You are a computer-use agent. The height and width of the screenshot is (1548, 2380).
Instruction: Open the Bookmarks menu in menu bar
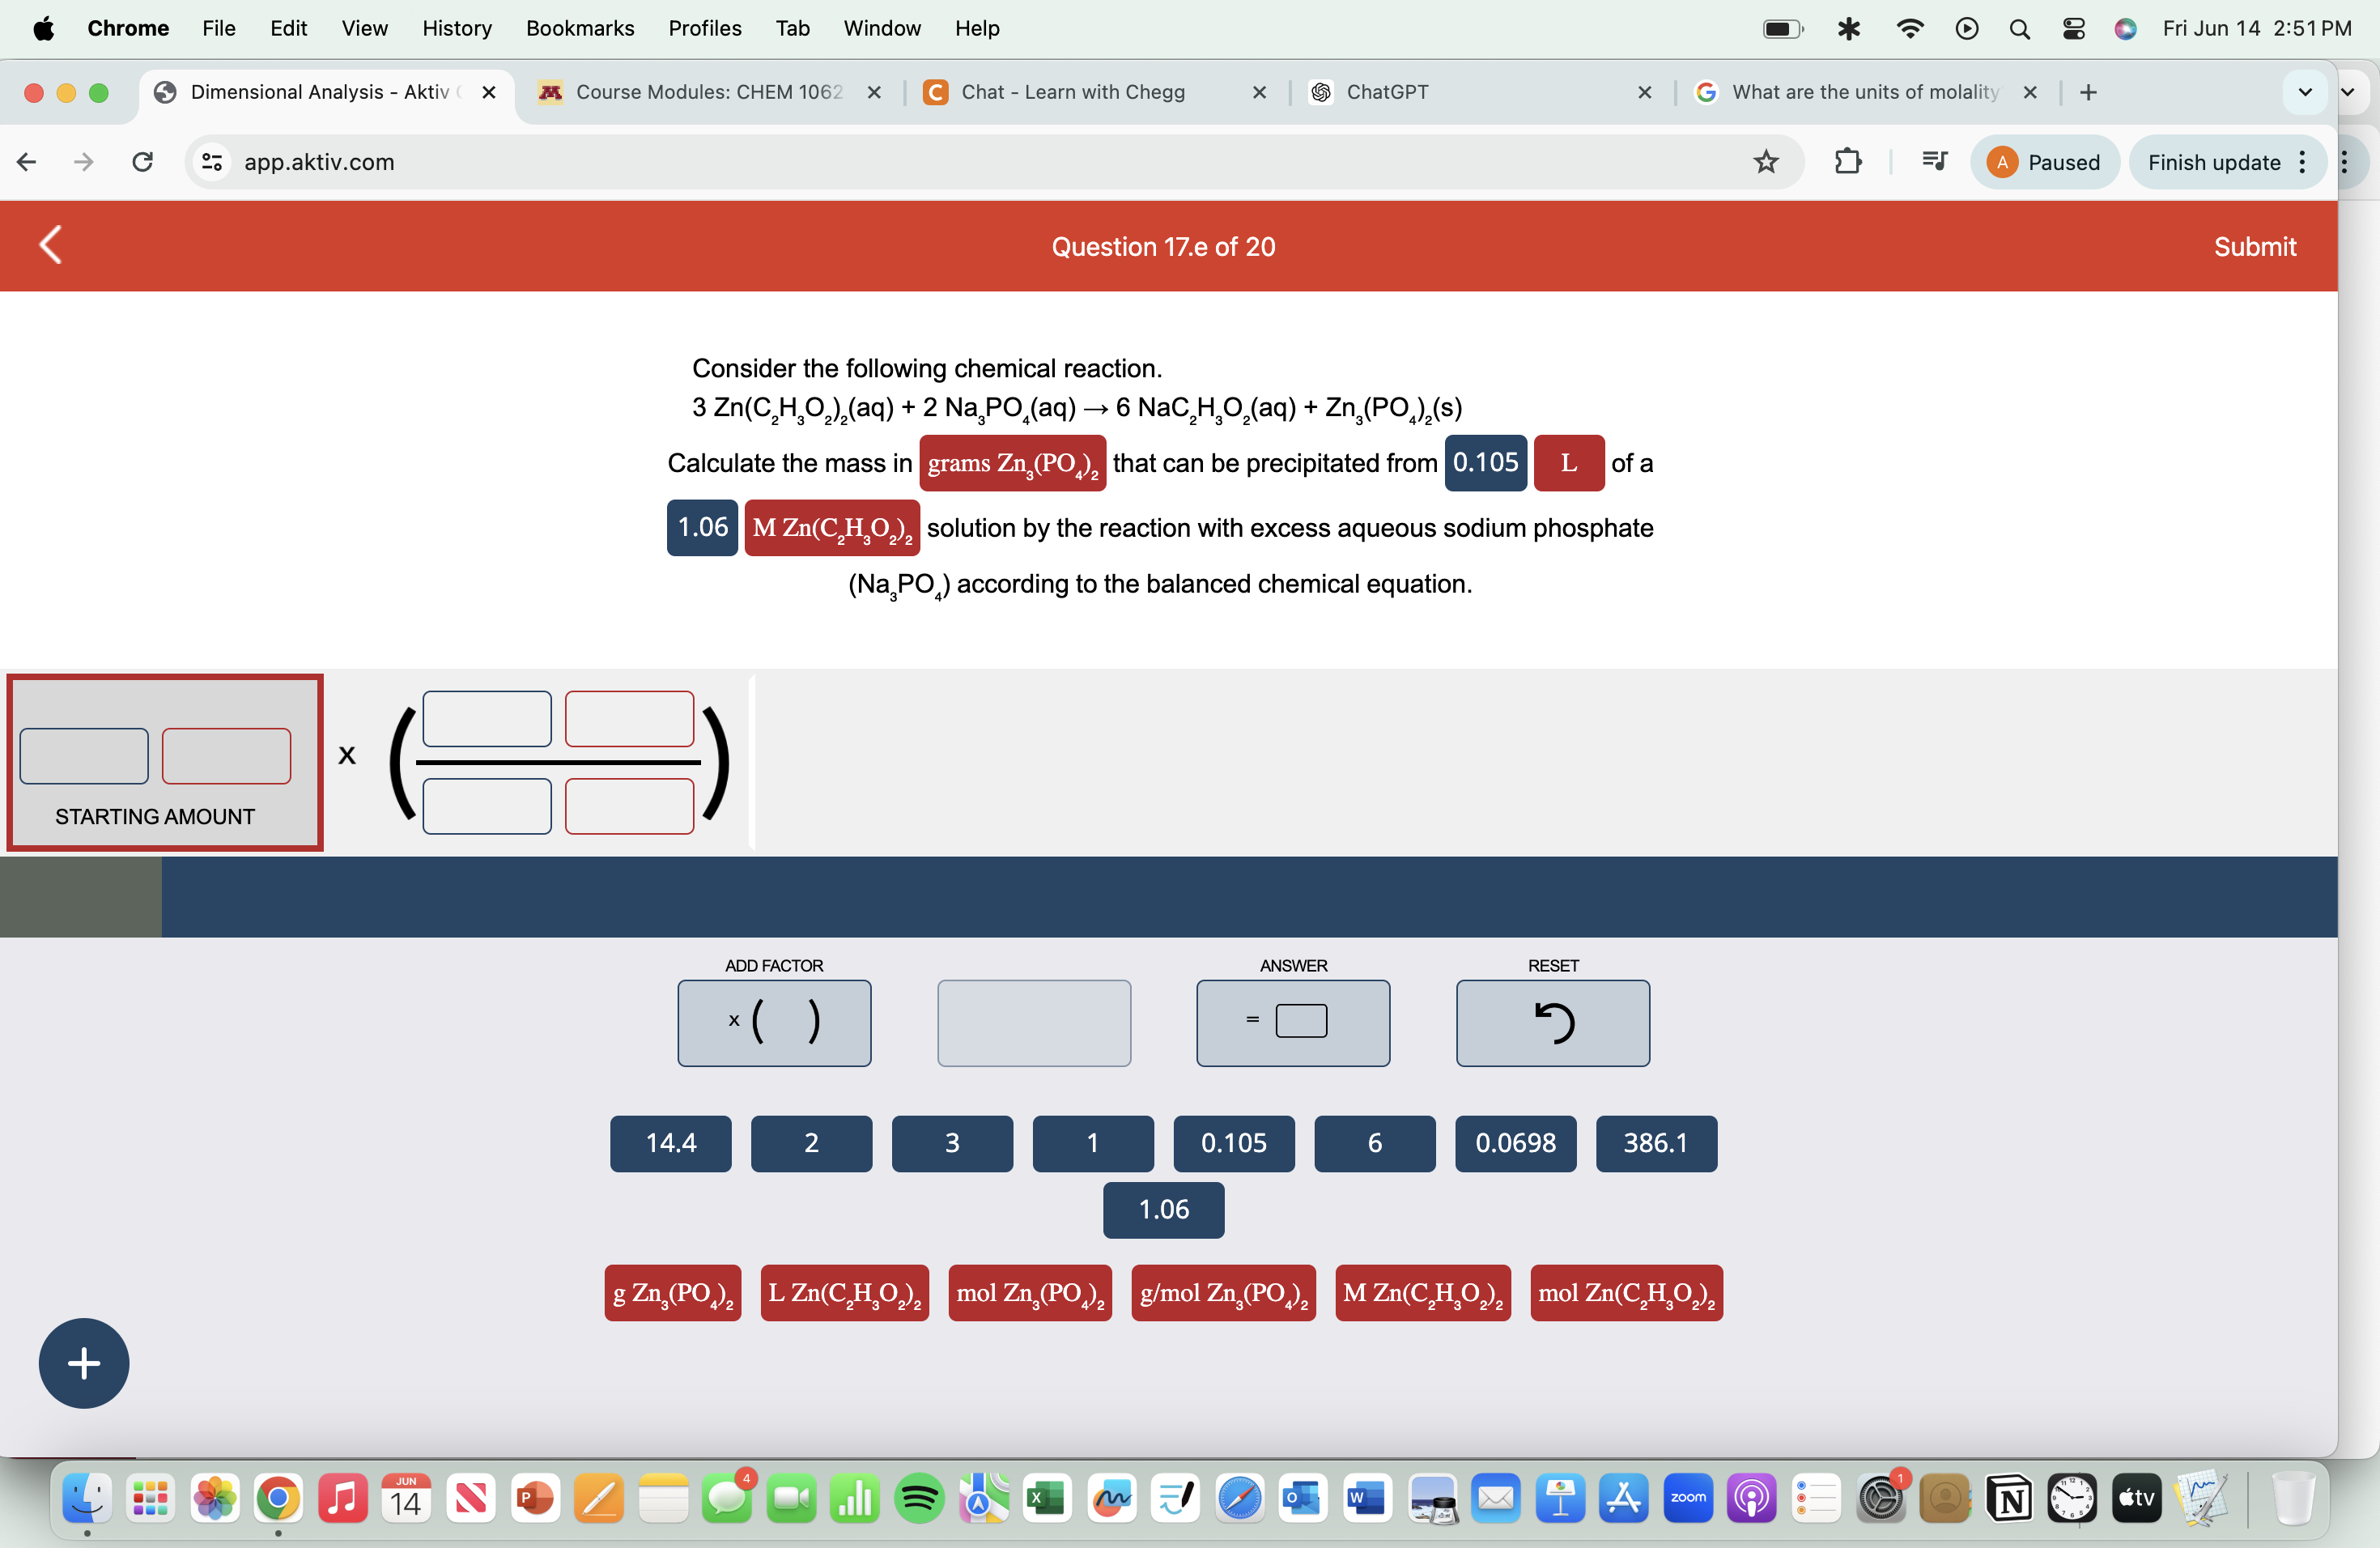pos(580,28)
